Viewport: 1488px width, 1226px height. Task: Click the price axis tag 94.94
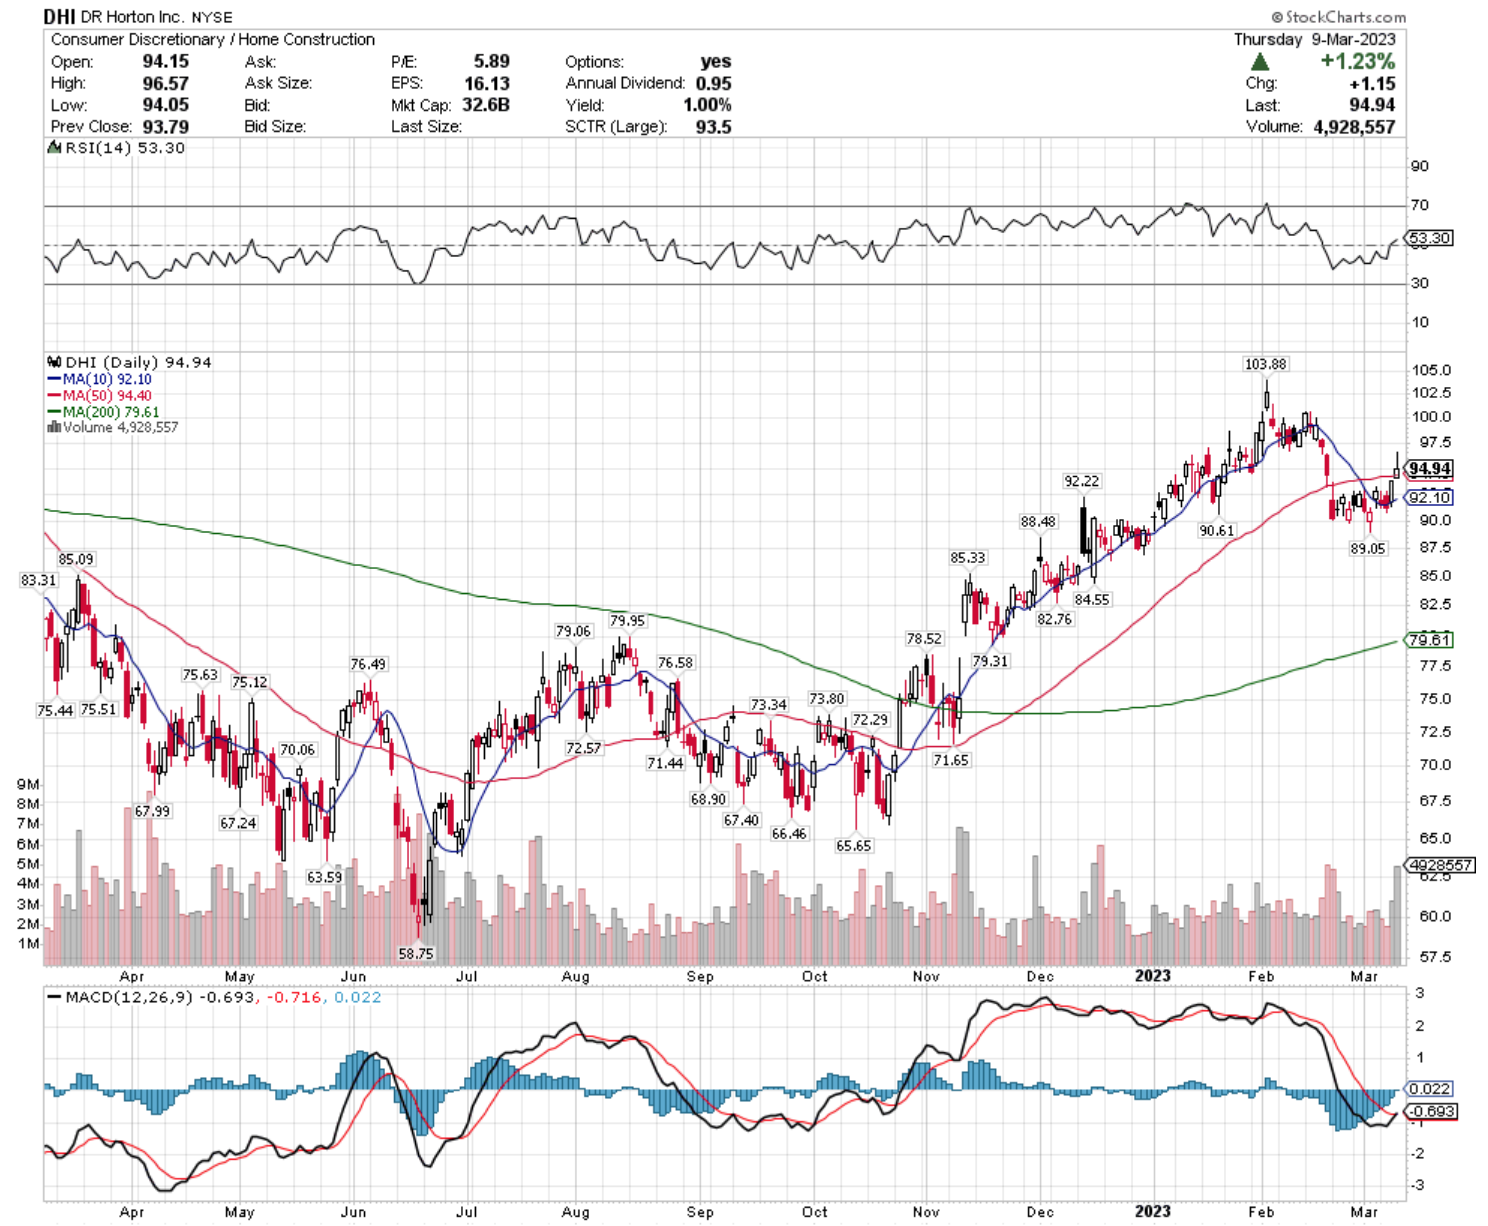(1429, 468)
